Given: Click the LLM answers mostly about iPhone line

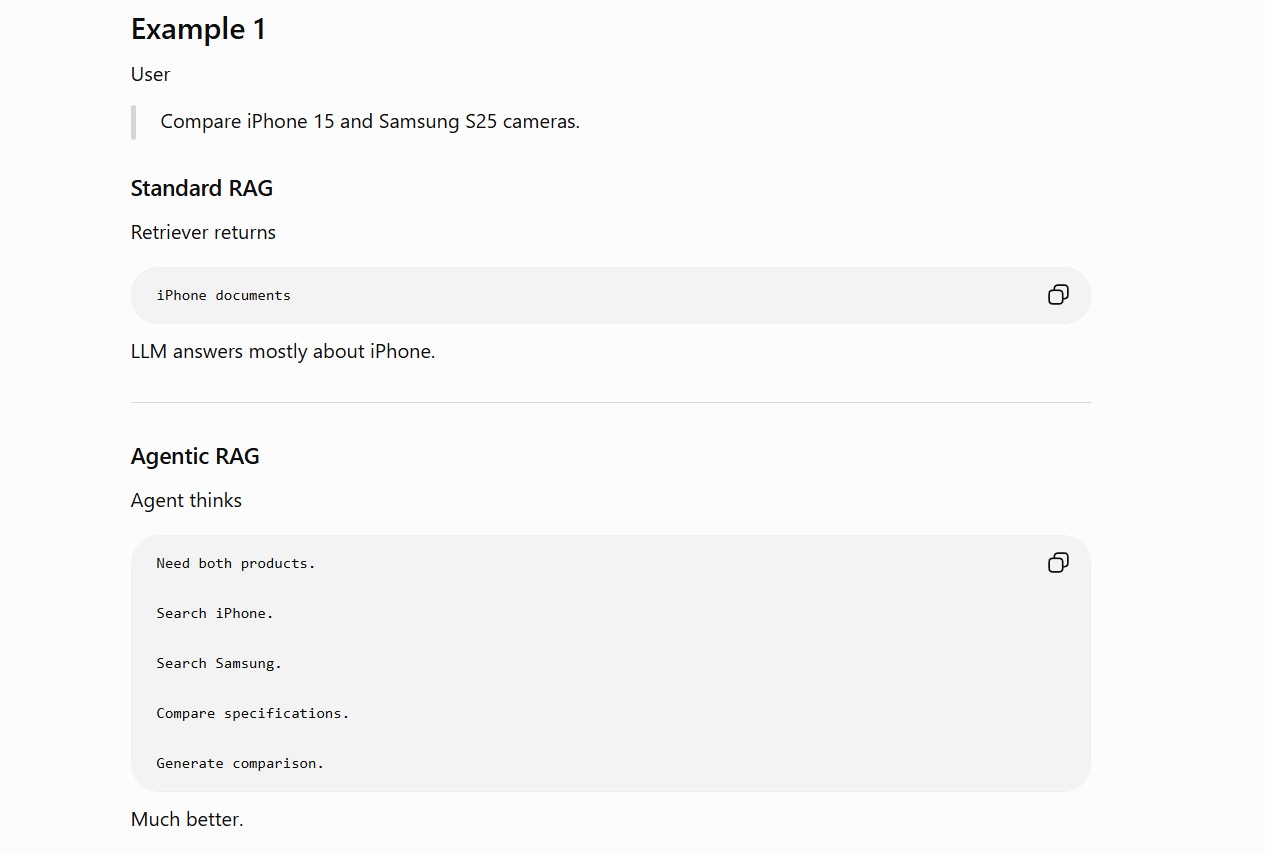Looking at the screenshot, I should click(283, 351).
